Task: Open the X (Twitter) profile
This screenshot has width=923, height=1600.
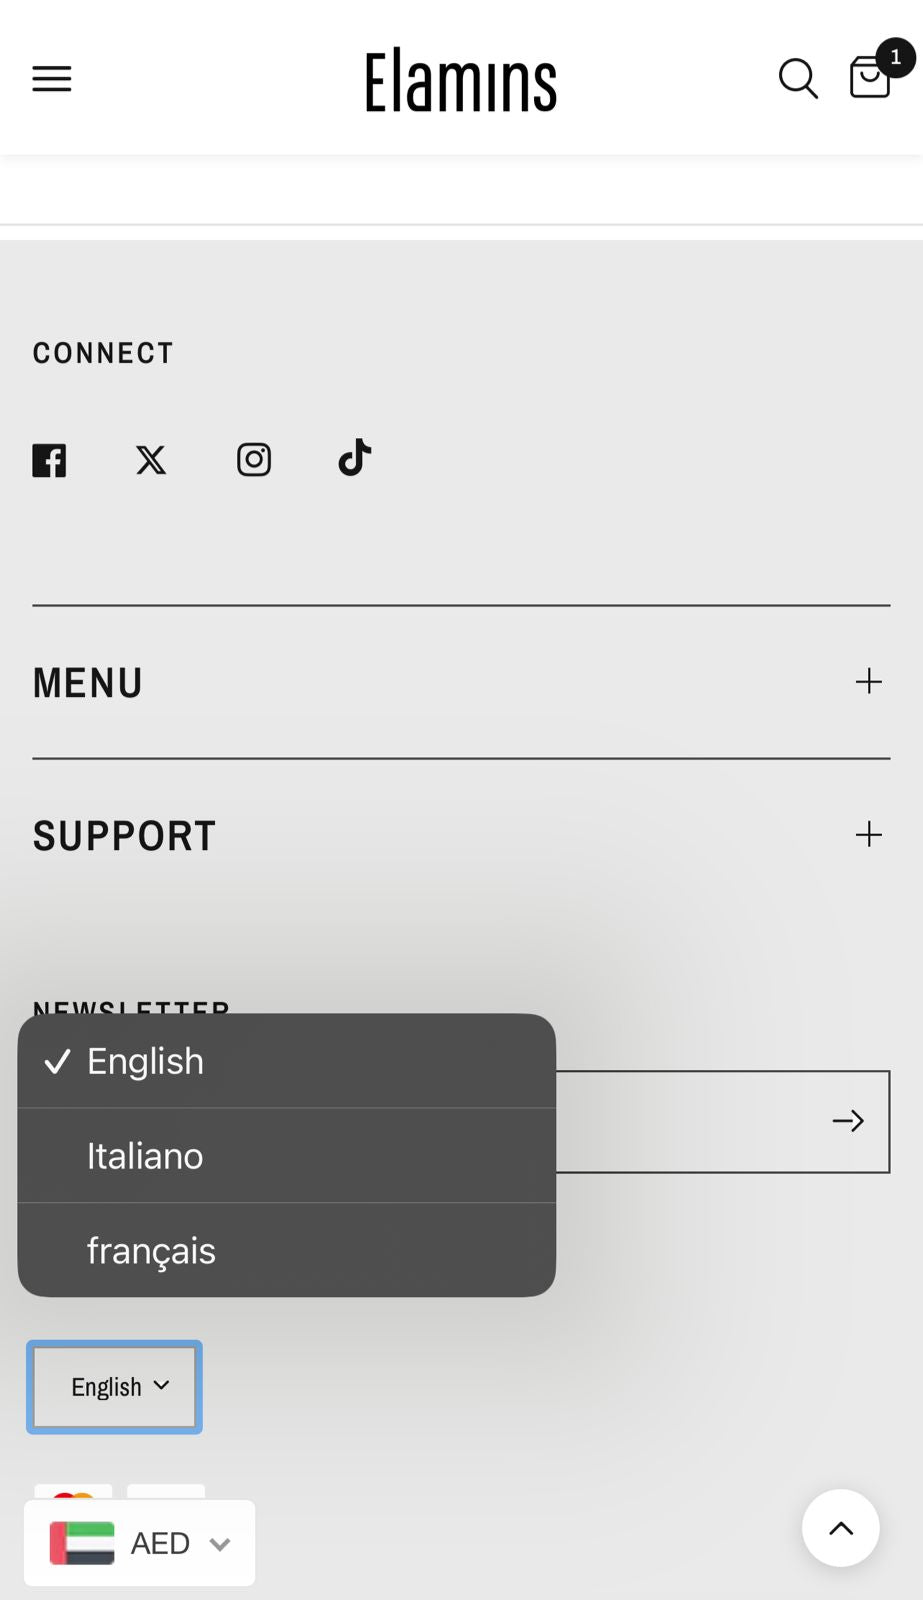Action: [151, 460]
